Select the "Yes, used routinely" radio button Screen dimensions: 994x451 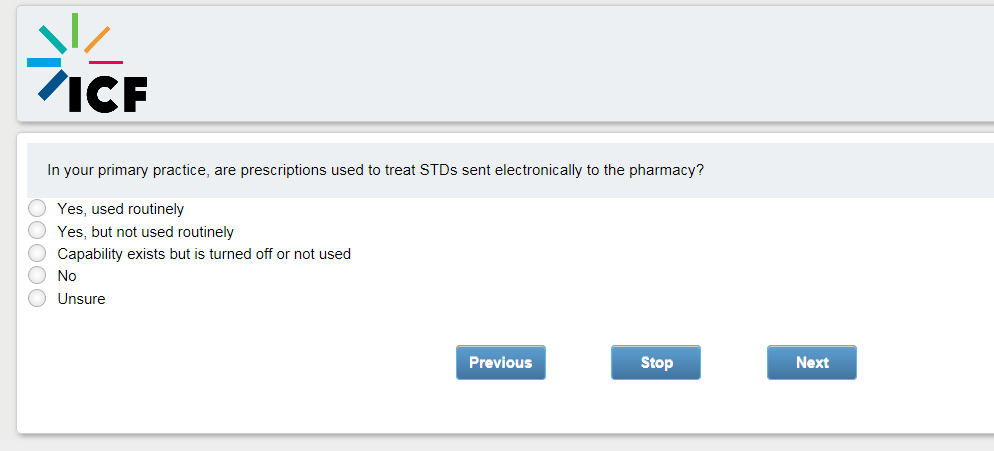point(37,209)
